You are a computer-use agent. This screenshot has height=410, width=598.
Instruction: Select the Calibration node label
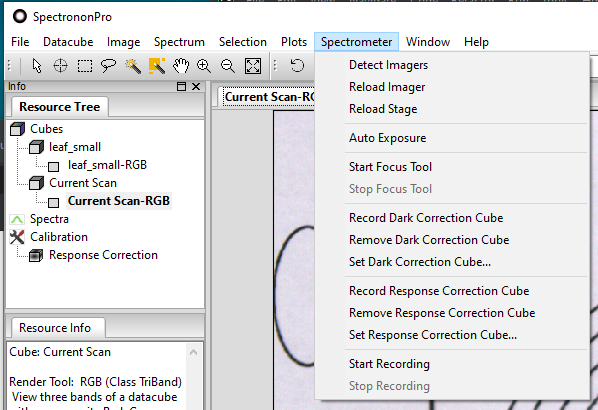point(59,237)
